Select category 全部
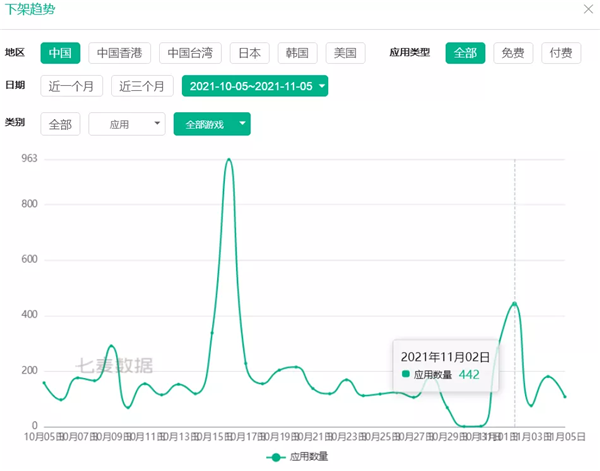The height and width of the screenshot is (471, 600). 60,124
